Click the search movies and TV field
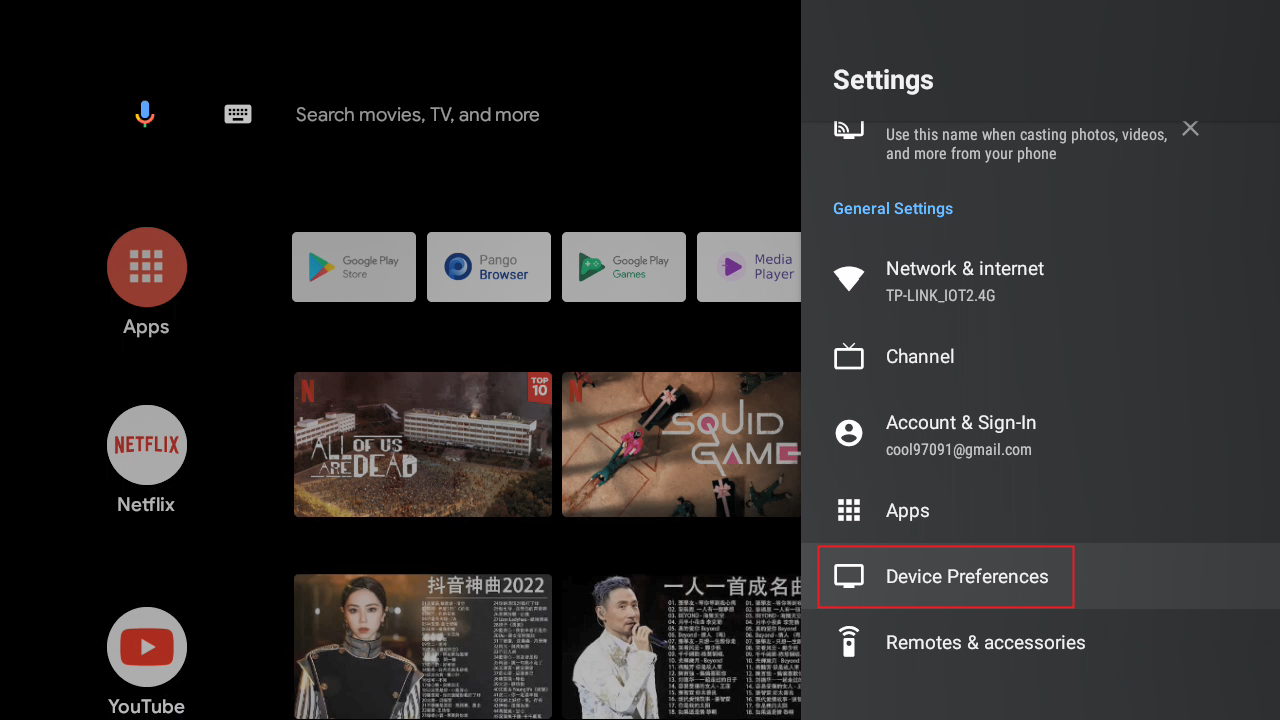The image size is (1280, 720). click(417, 115)
